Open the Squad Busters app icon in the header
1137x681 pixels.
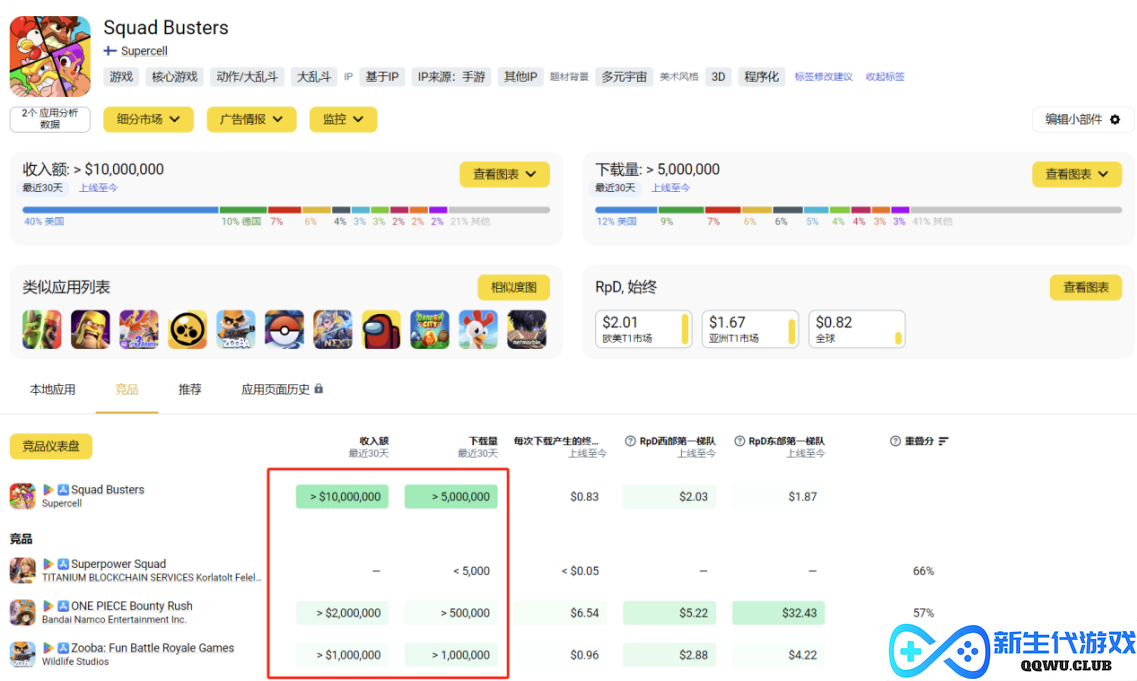(50, 57)
